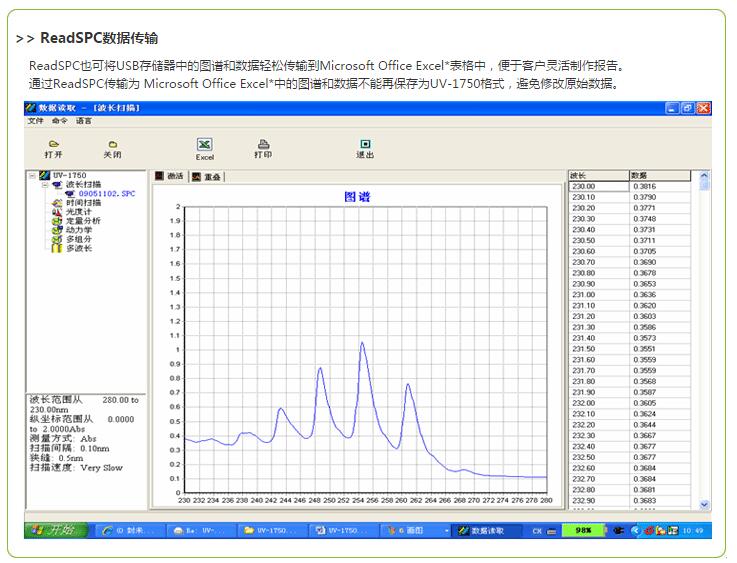Click first UV-1750 folder taskbar button
The image size is (737, 563).
pos(272,531)
